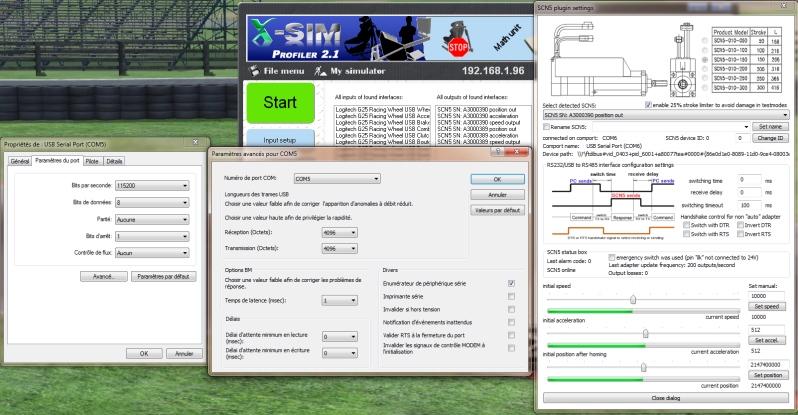Screen dimensions: 798x415
Task: Click Annuler in USB Serial Port properties
Action: 184,353
